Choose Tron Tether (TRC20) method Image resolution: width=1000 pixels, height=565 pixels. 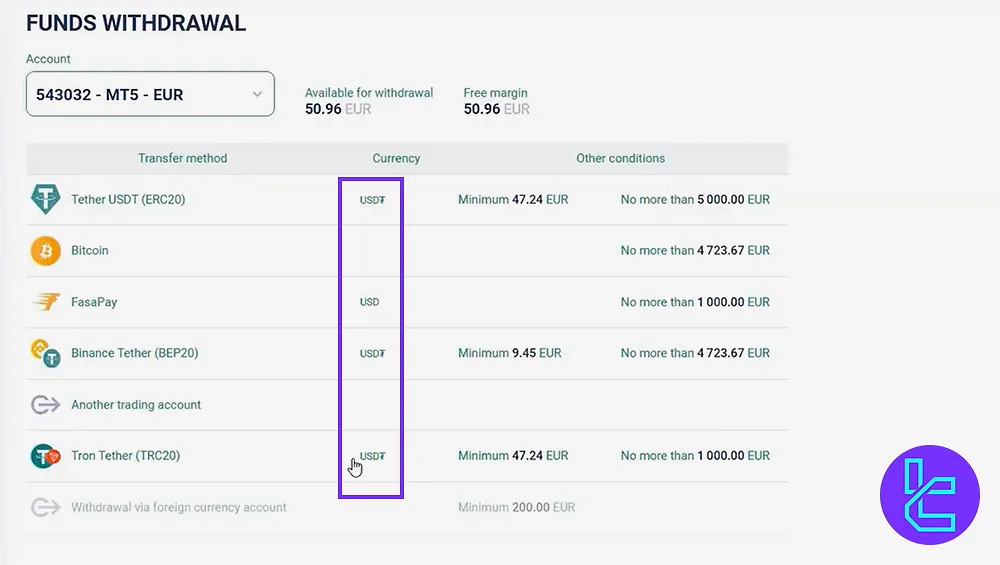pos(126,456)
